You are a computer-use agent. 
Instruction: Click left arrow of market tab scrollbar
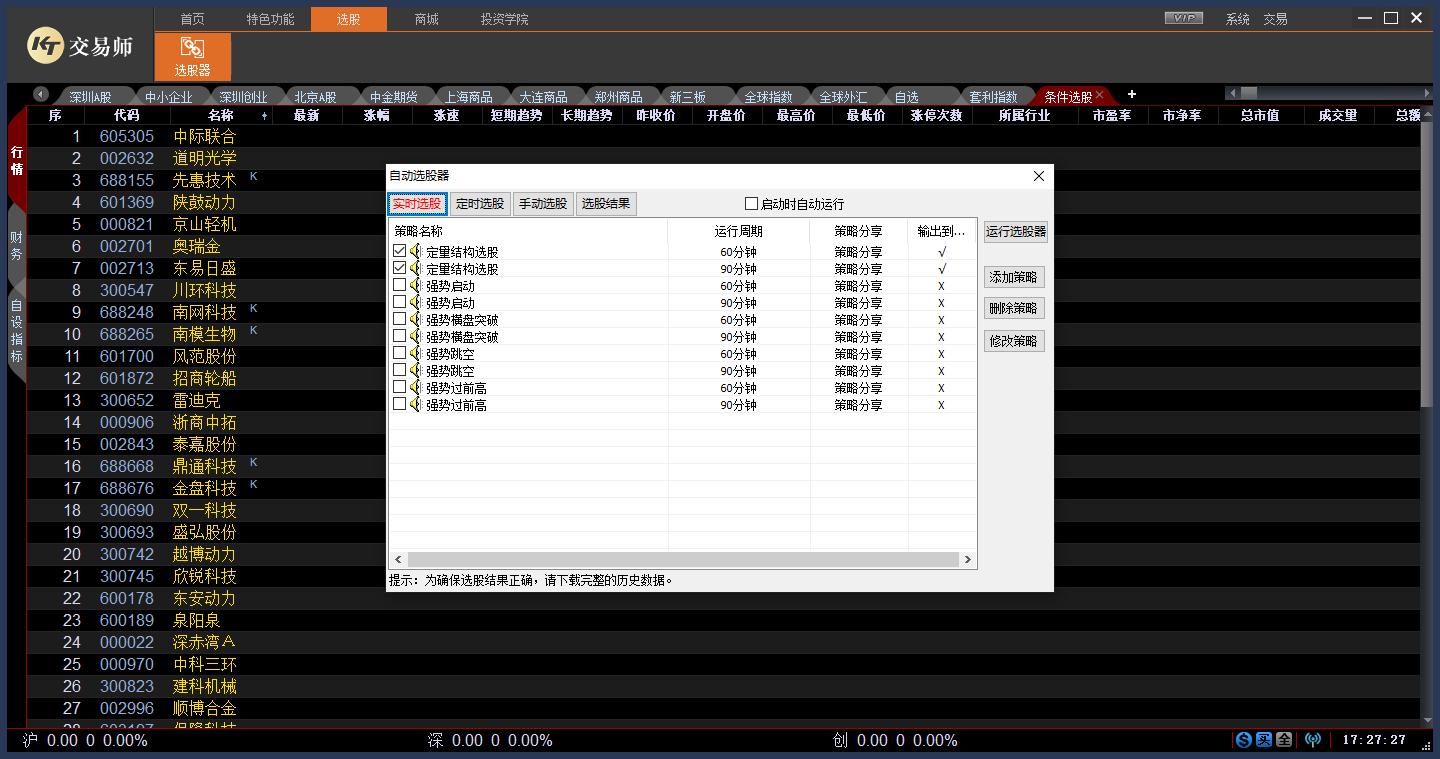[x=1233, y=93]
